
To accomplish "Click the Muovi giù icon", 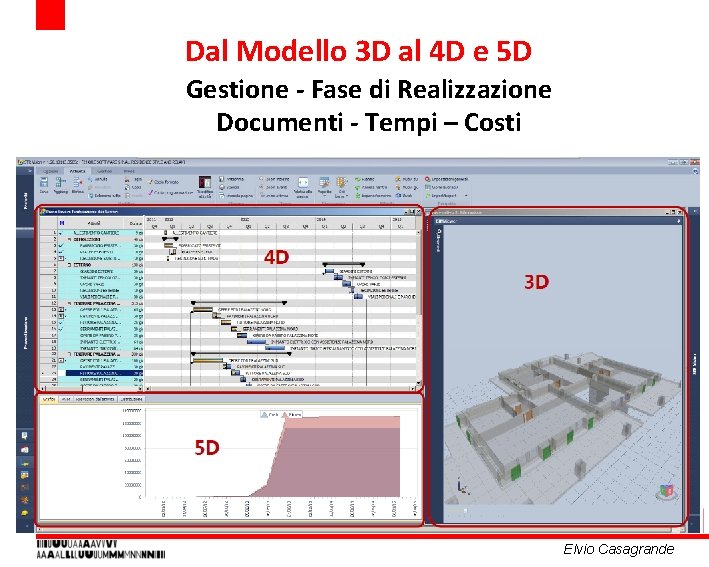I will (x=398, y=187).
